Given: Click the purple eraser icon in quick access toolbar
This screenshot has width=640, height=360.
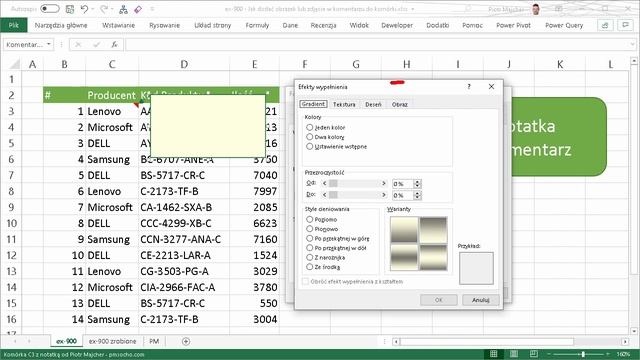Looking at the screenshot, I should coord(138,9).
